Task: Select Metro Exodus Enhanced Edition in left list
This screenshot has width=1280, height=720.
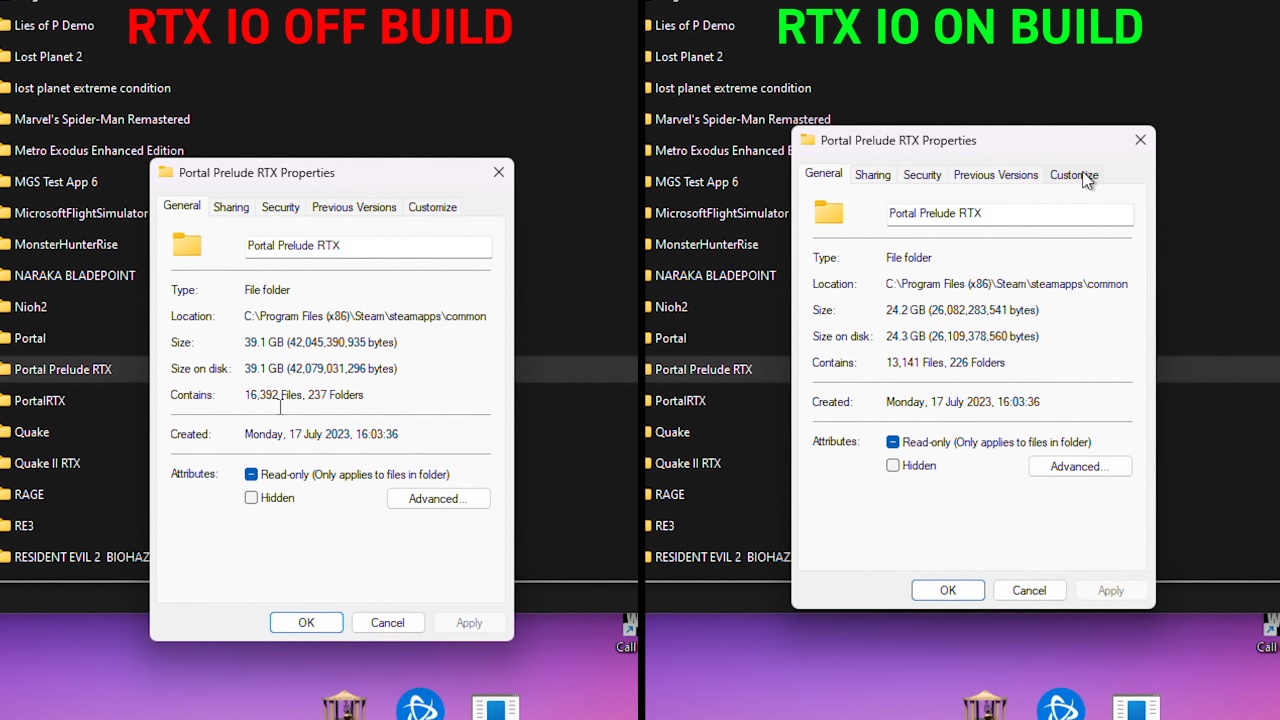Action: pos(99,151)
